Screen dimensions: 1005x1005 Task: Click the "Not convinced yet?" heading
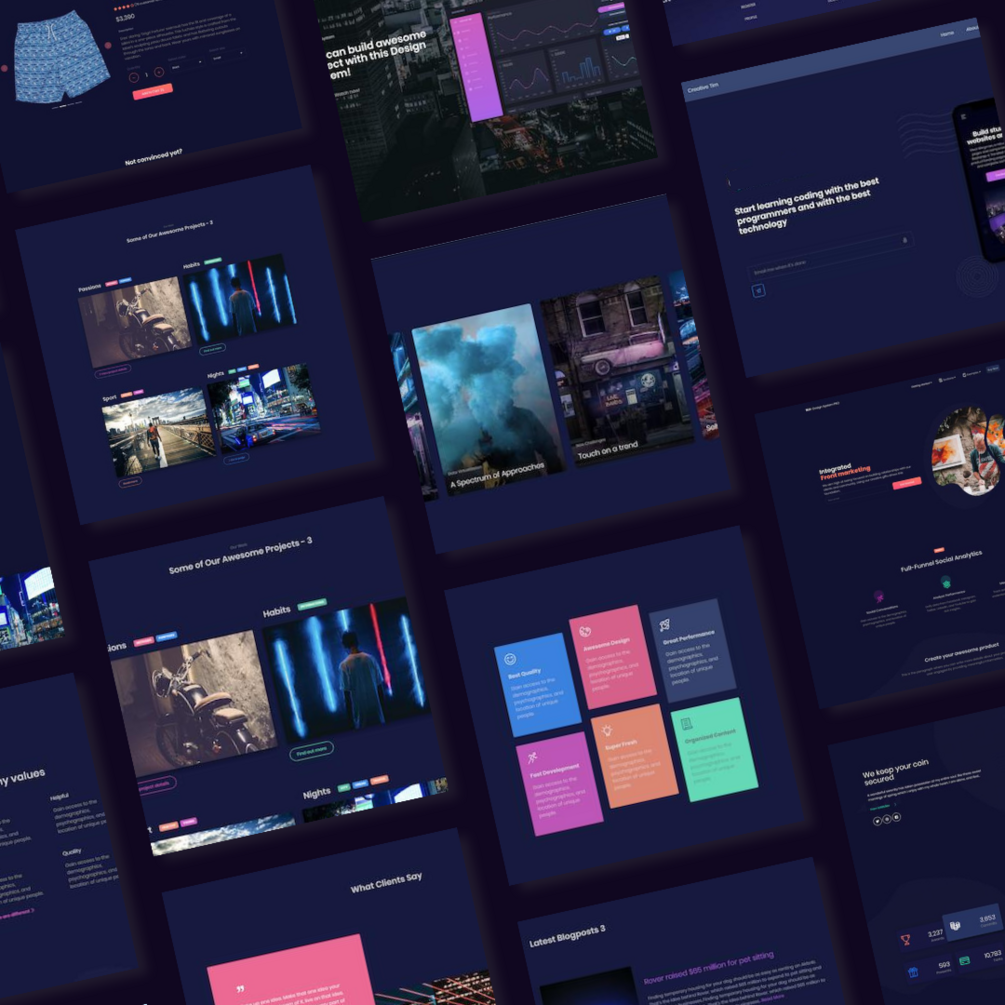coord(153,157)
